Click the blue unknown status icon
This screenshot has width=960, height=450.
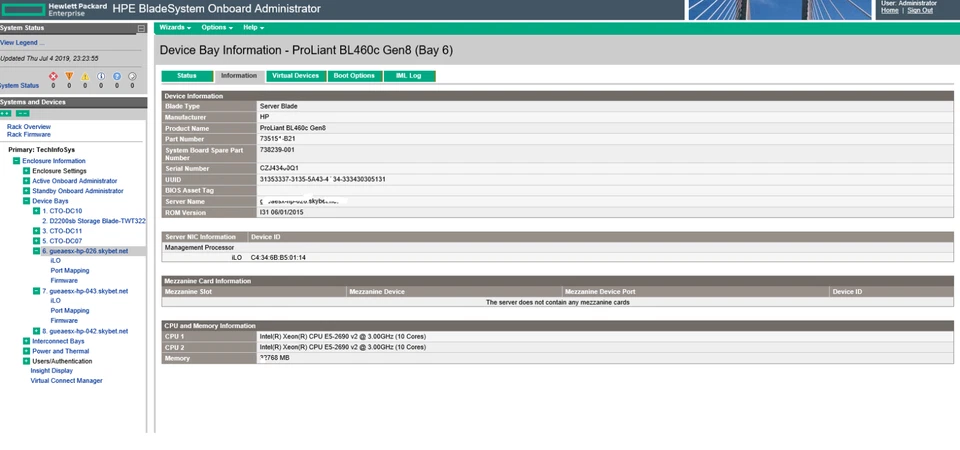tap(117, 77)
